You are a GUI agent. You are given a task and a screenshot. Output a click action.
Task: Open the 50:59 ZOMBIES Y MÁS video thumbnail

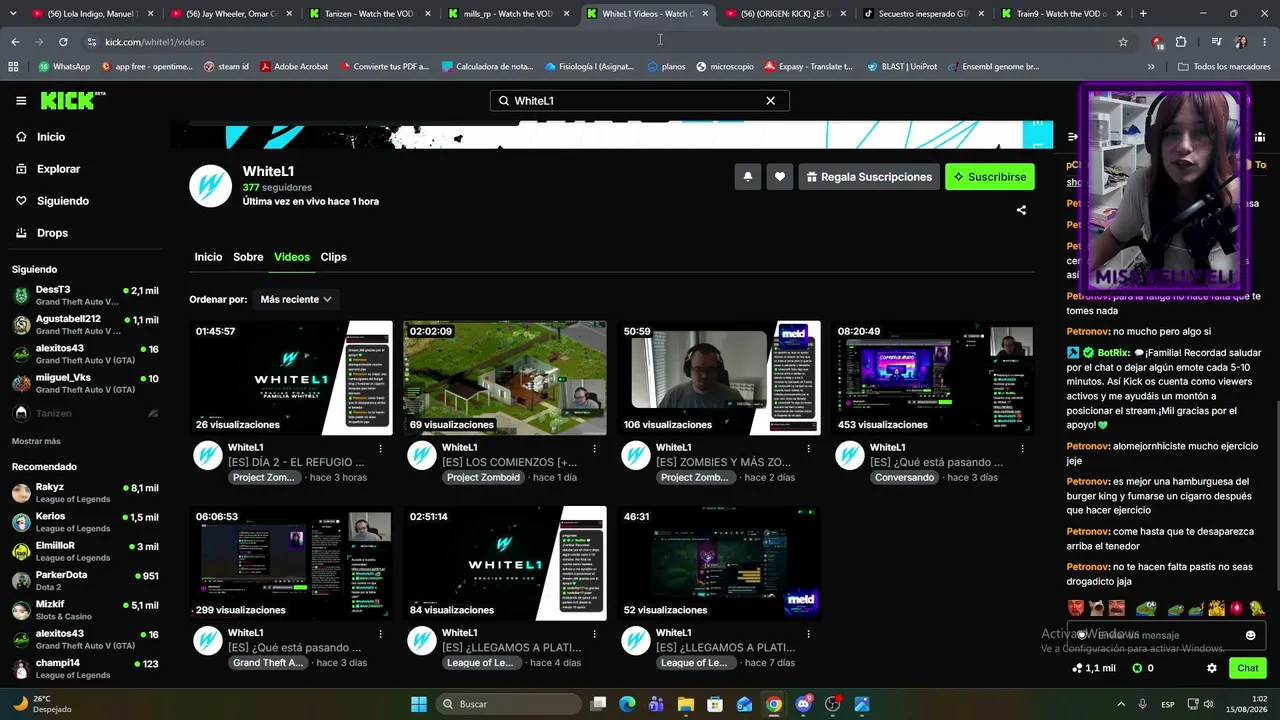tap(719, 378)
